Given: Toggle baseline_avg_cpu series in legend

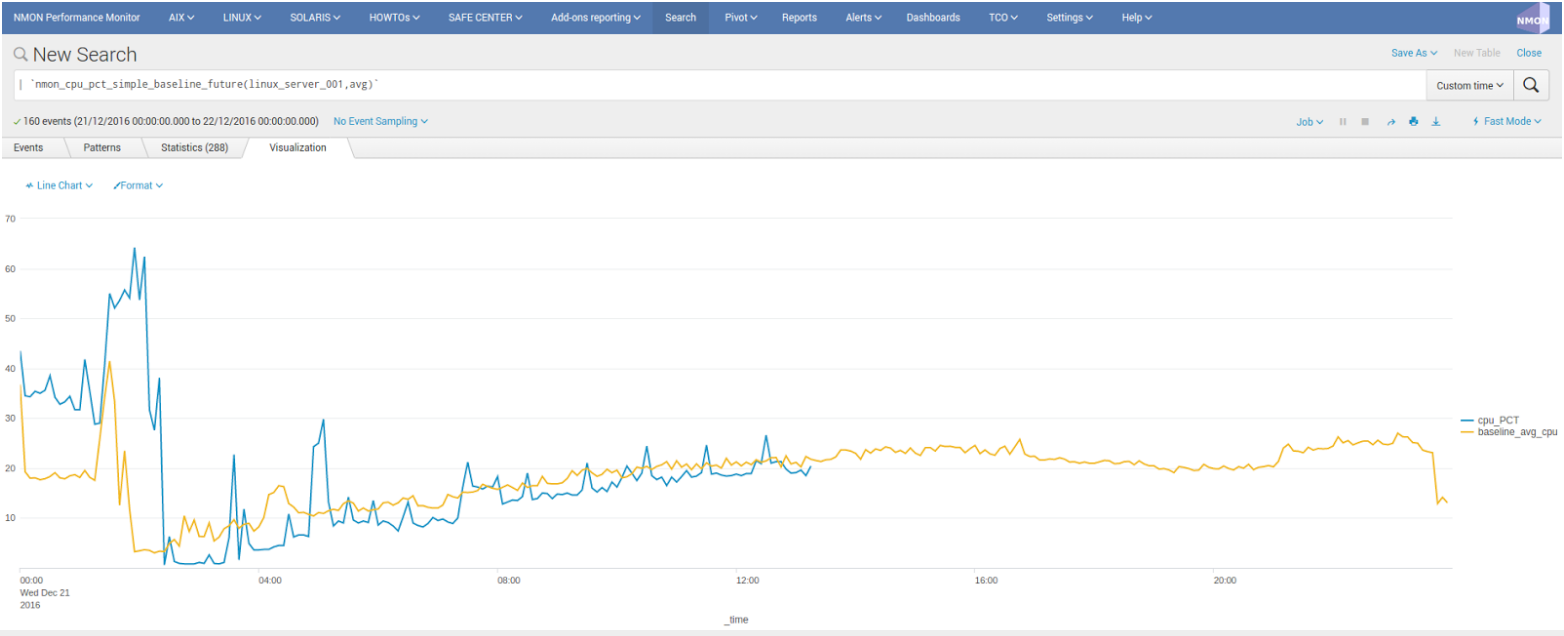Looking at the screenshot, I should pos(1516,432).
